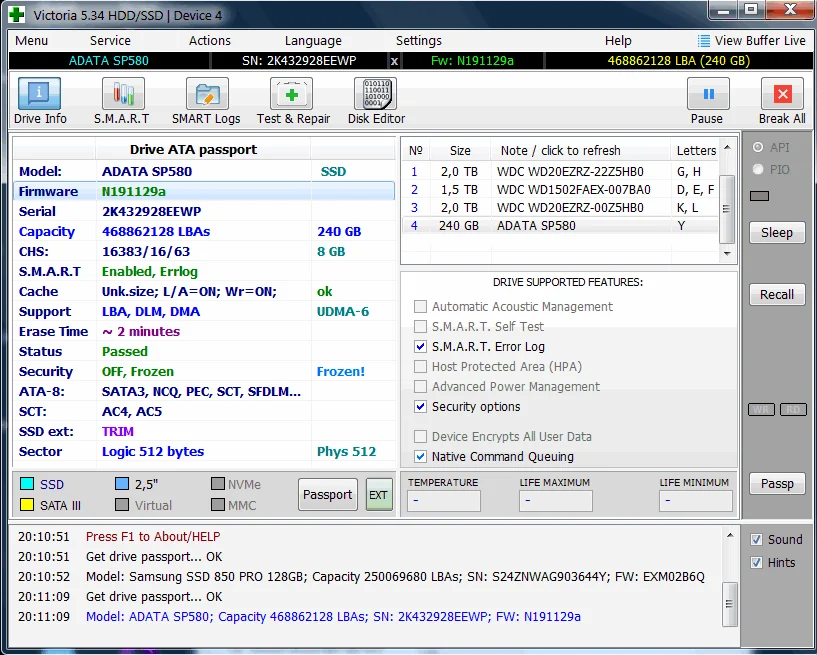Check Advanced Power Management box
The width and height of the screenshot is (817, 655).
click(x=420, y=387)
